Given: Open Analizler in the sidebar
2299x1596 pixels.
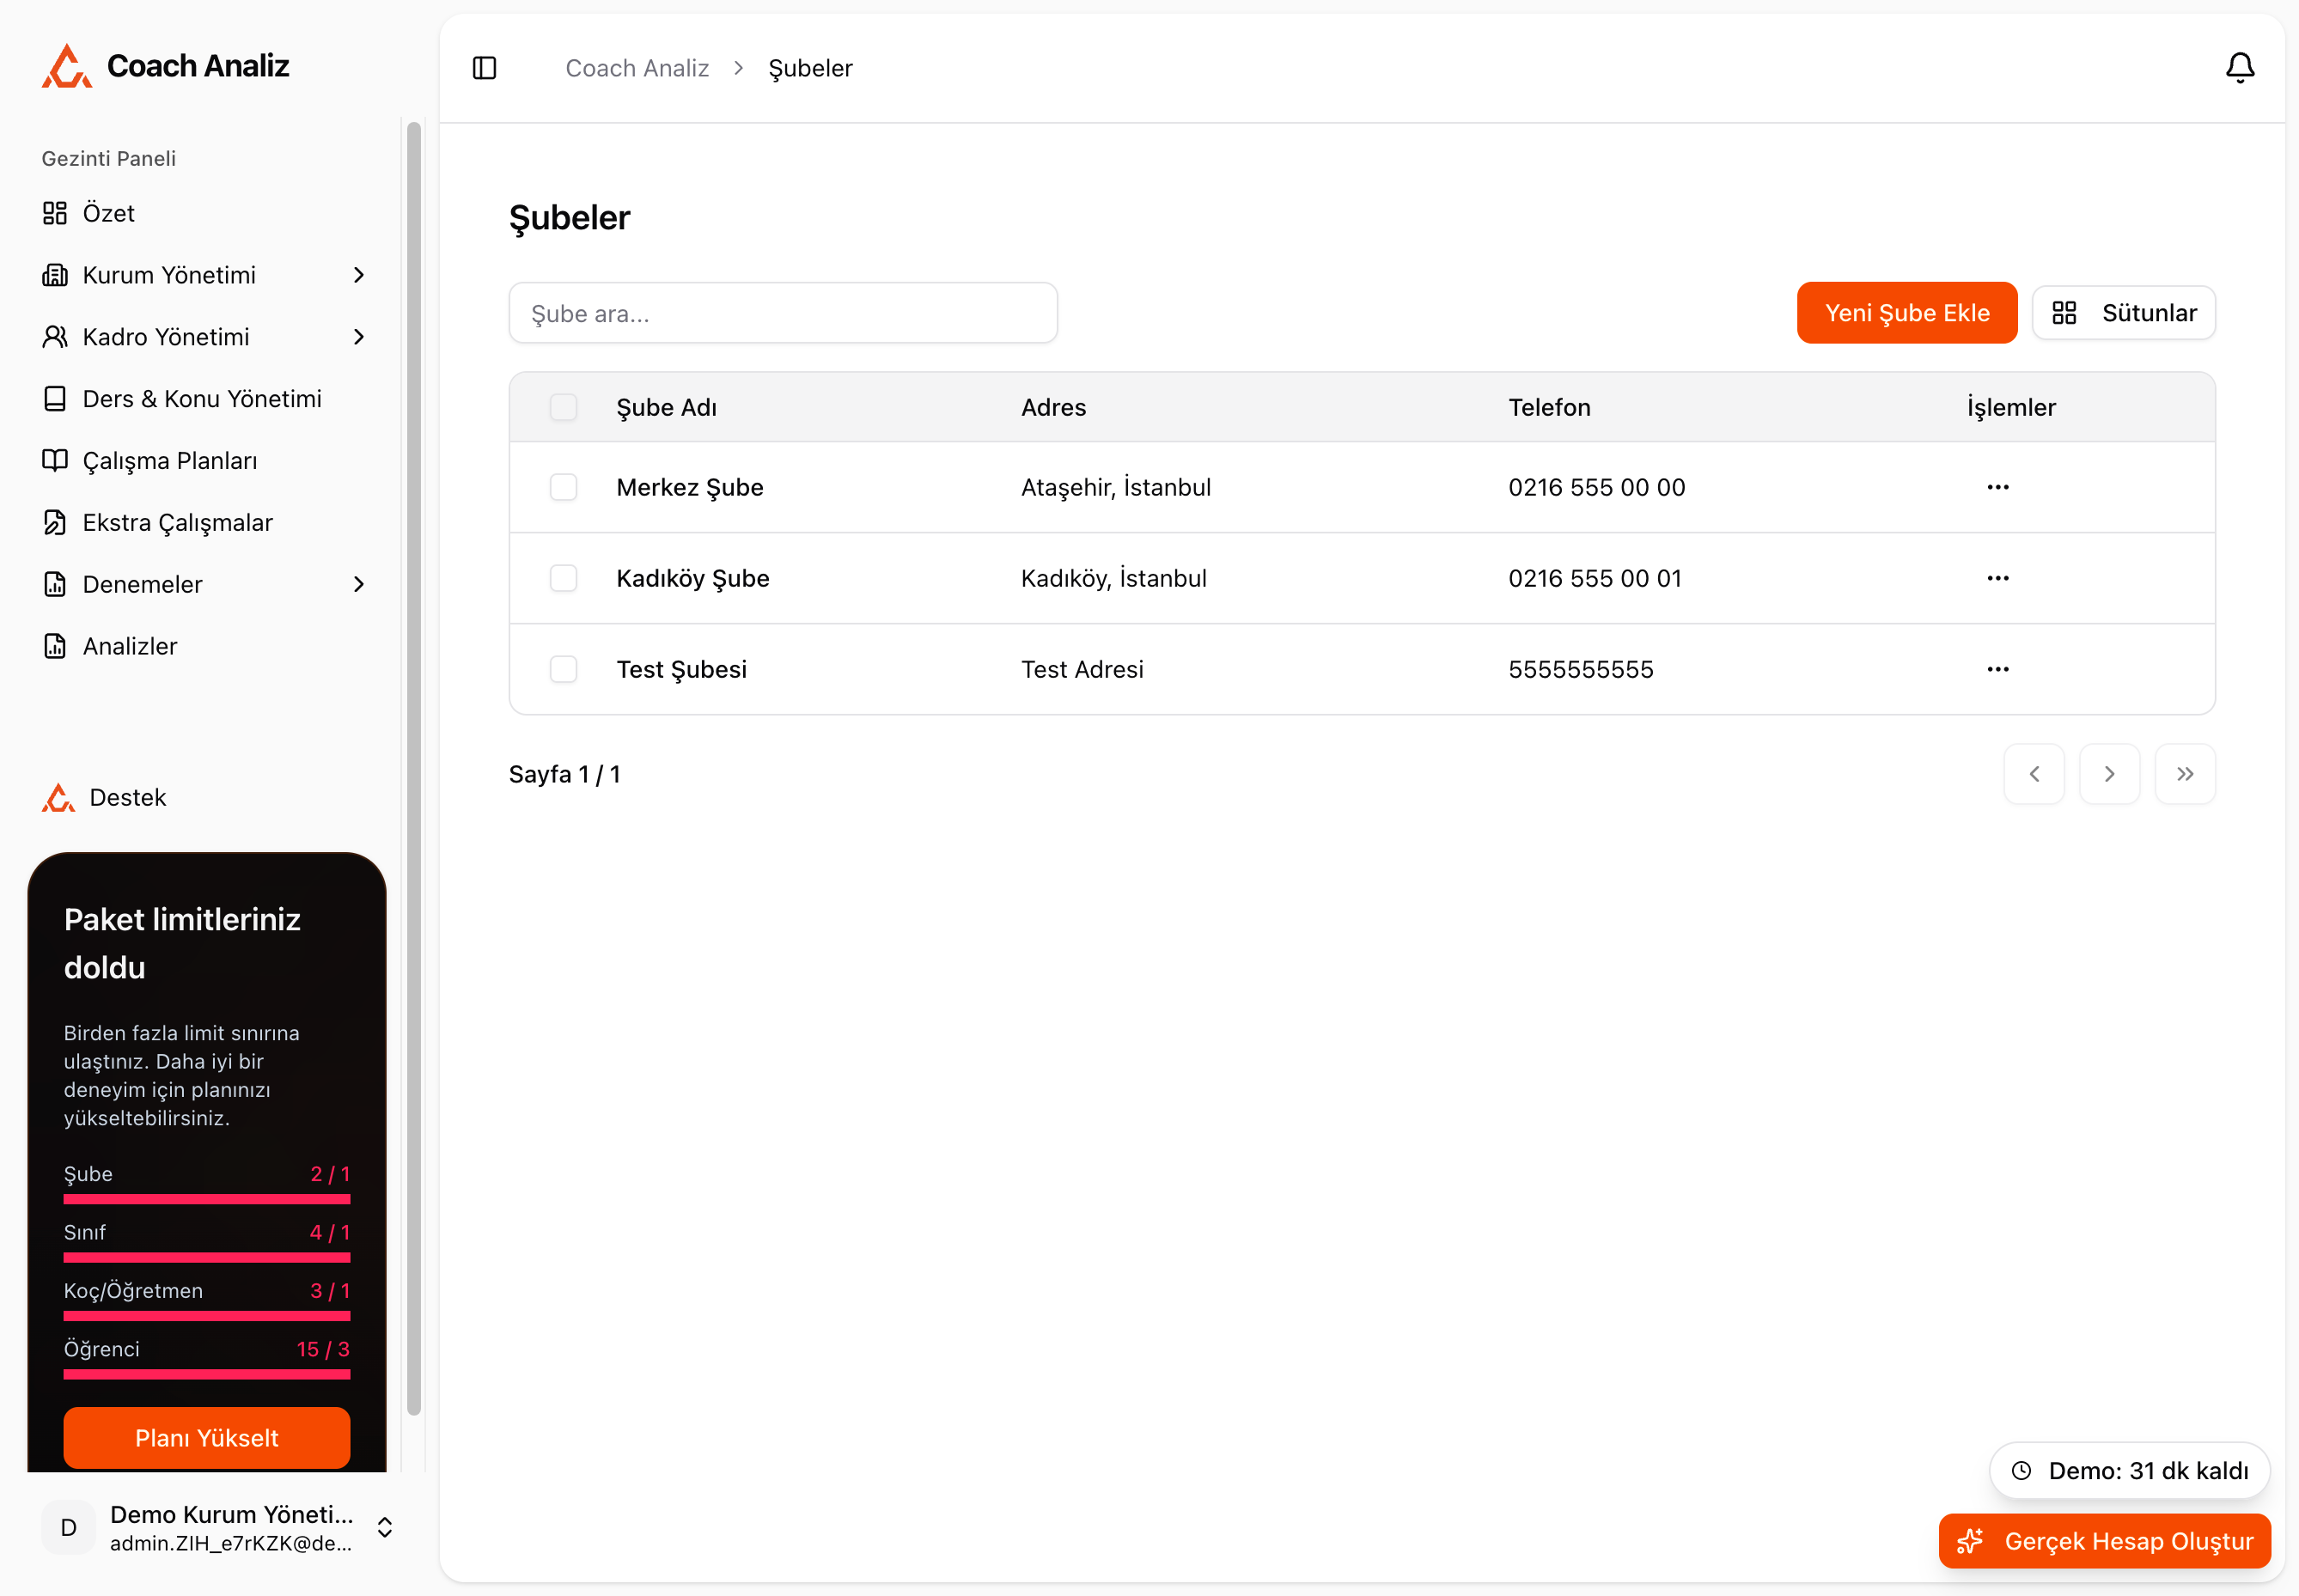Looking at the screenshot, I should (130, 646).
